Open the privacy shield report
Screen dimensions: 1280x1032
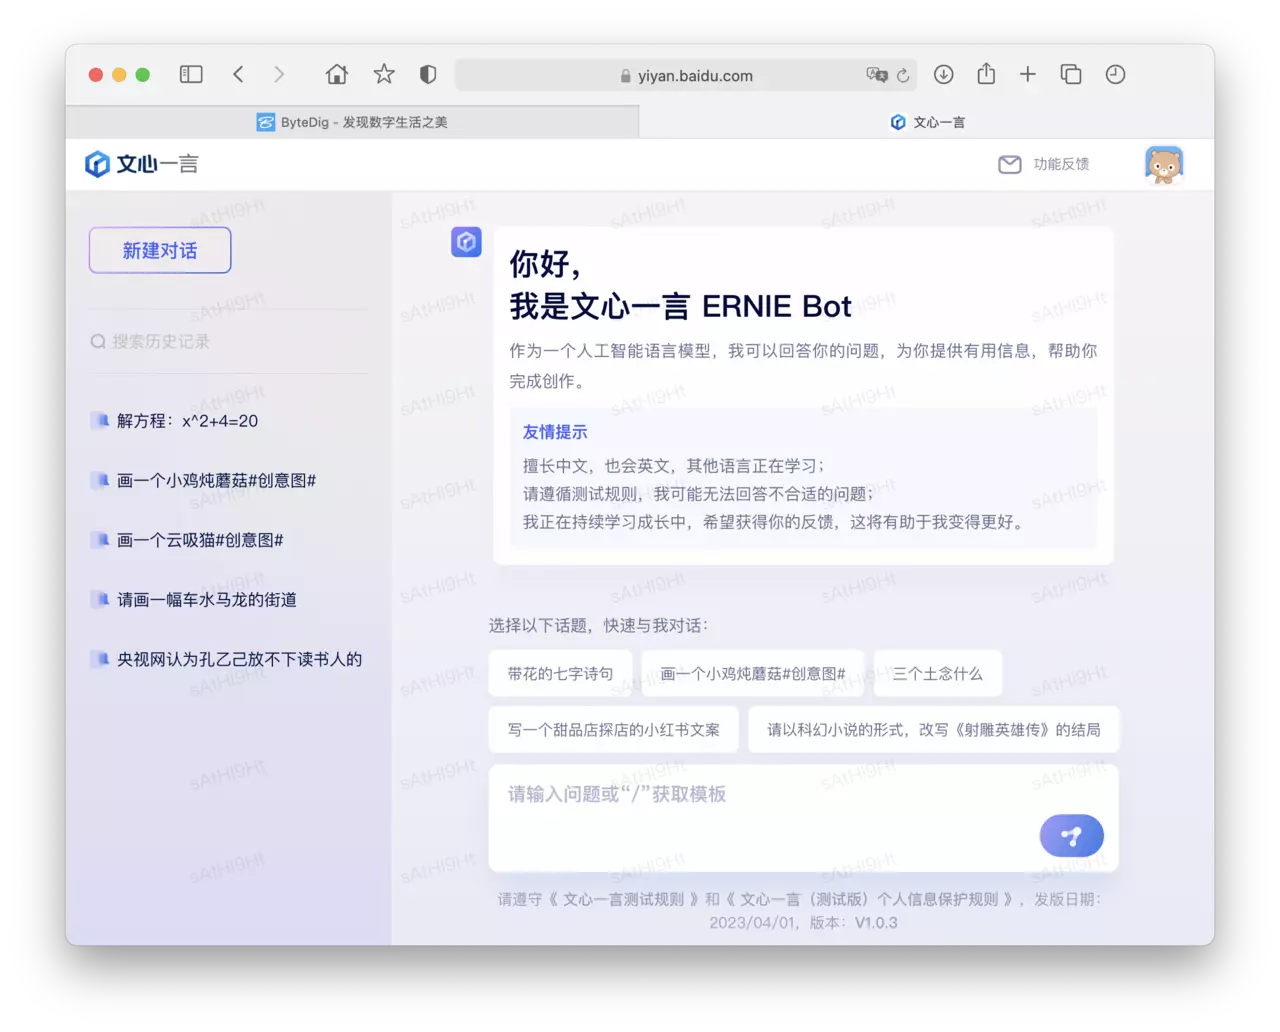428,75
